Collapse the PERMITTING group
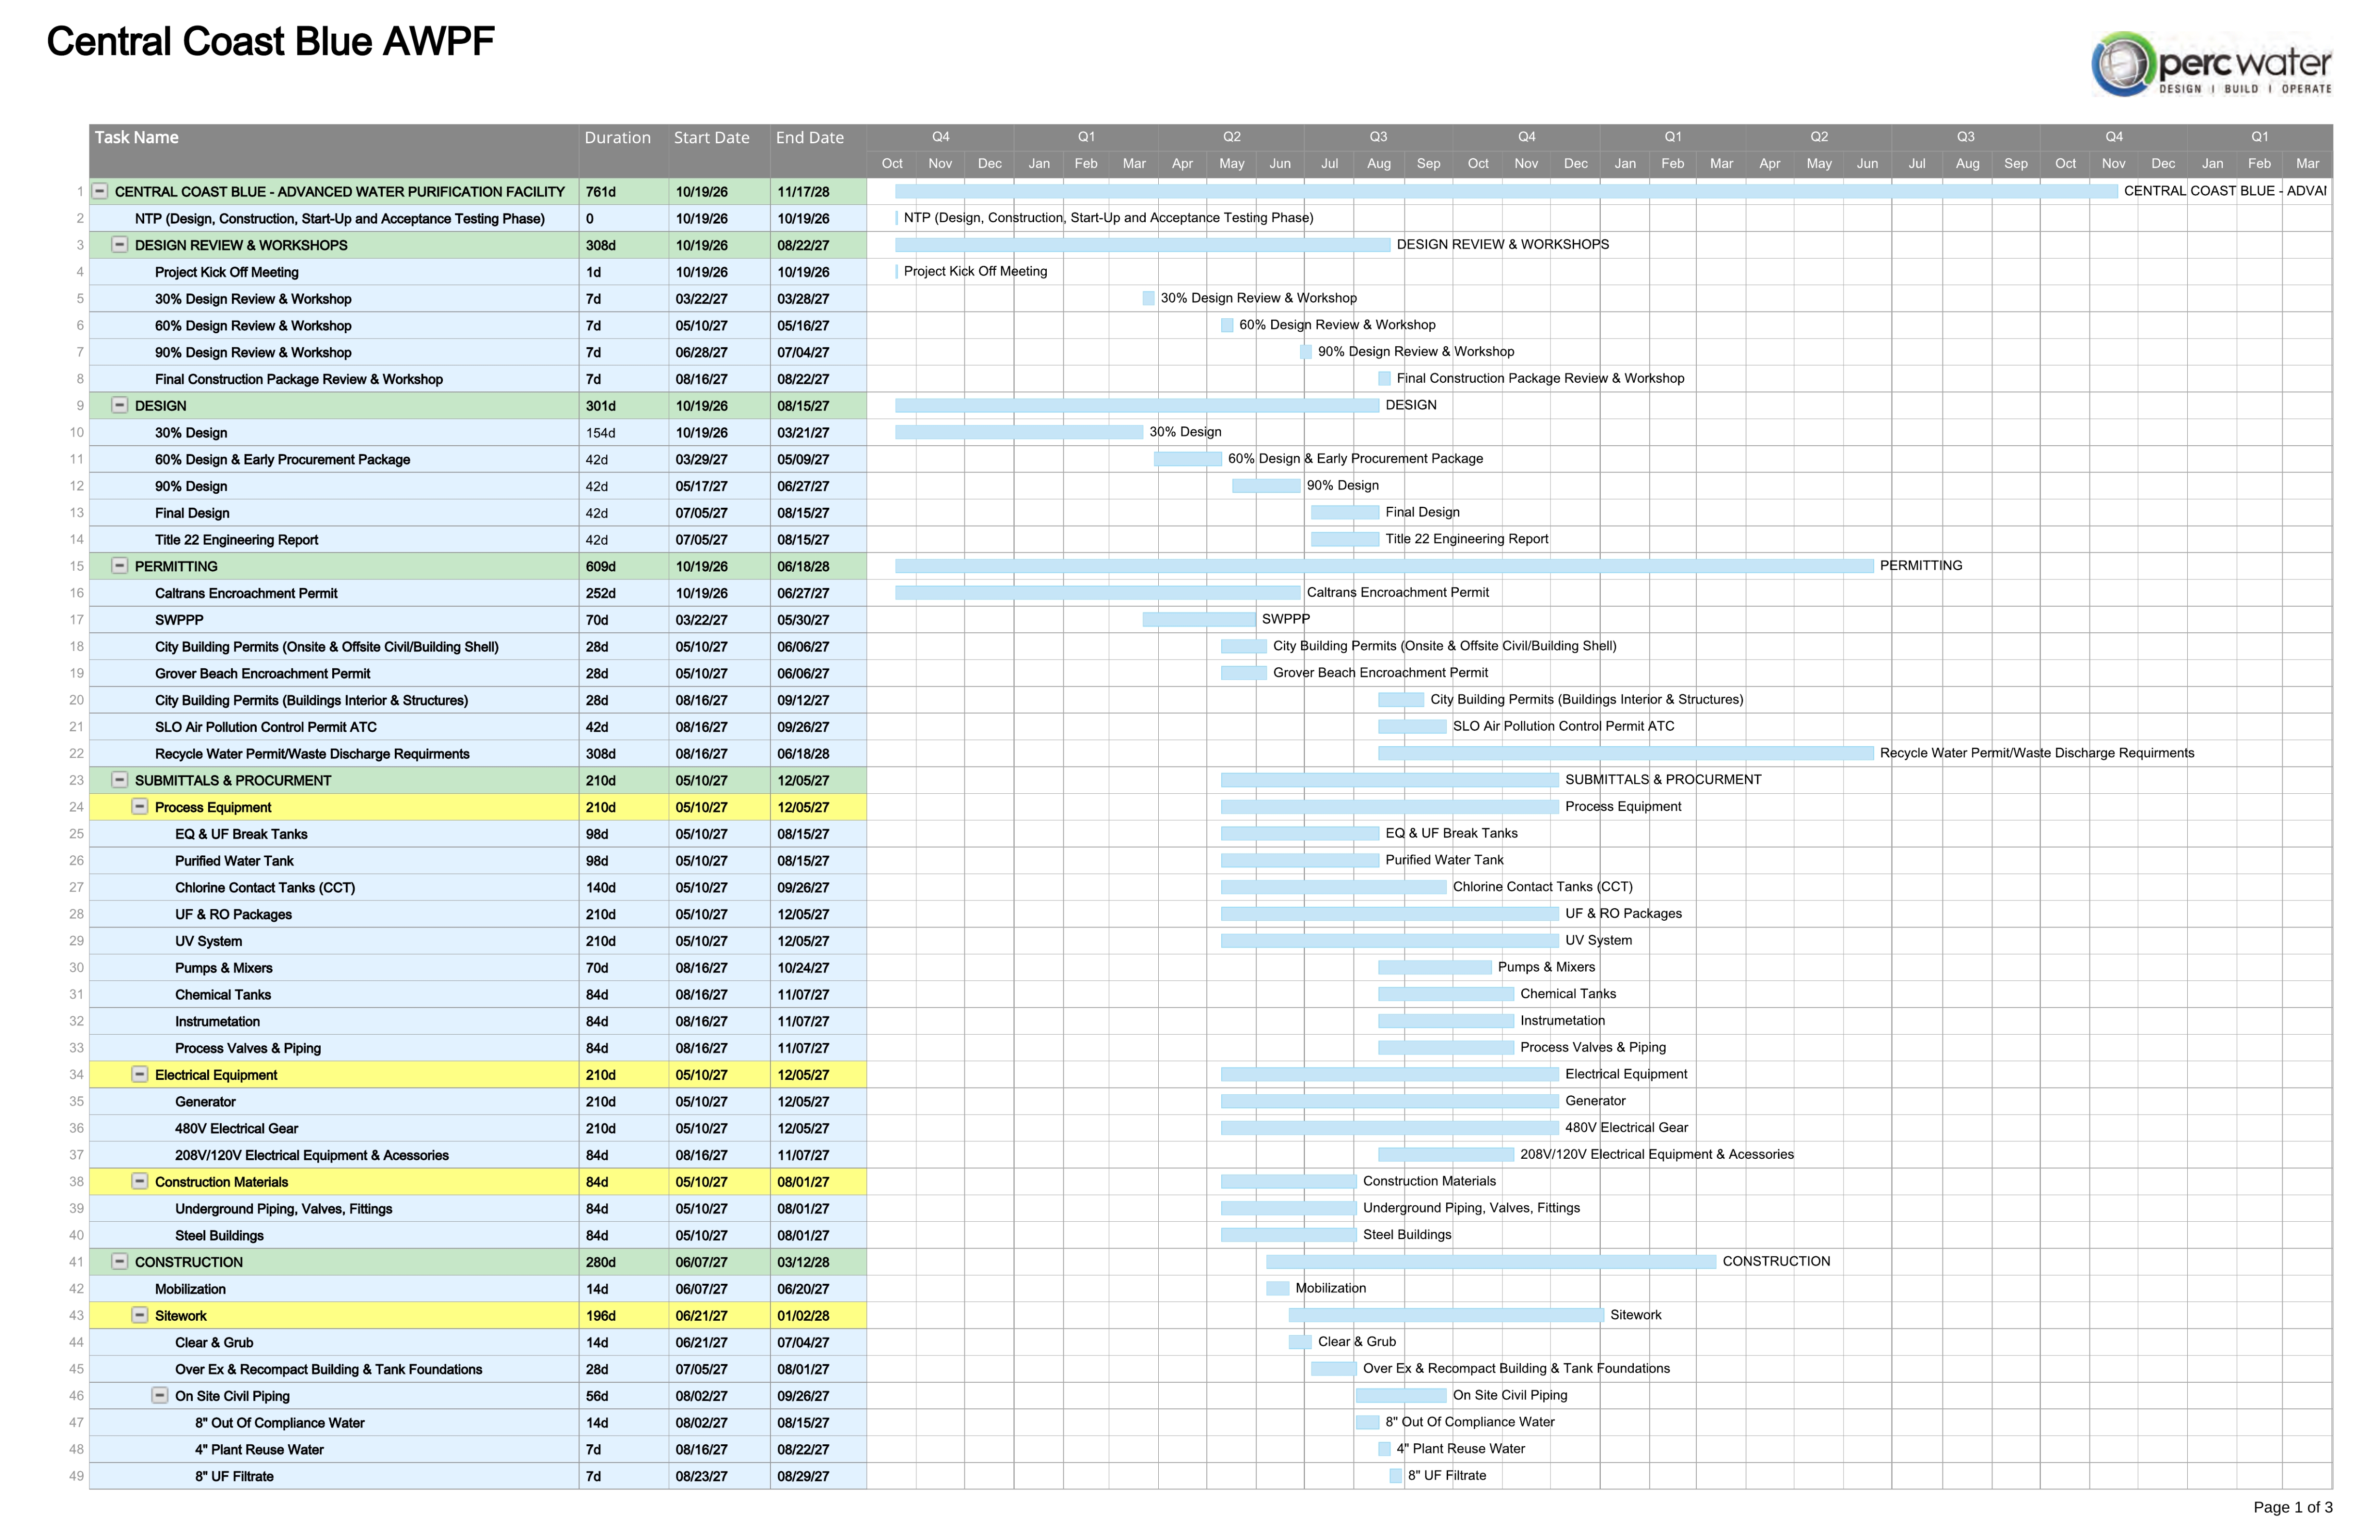Viewport: 2380px width, 1540px height. pyautogui.click(x=120, y=566)
